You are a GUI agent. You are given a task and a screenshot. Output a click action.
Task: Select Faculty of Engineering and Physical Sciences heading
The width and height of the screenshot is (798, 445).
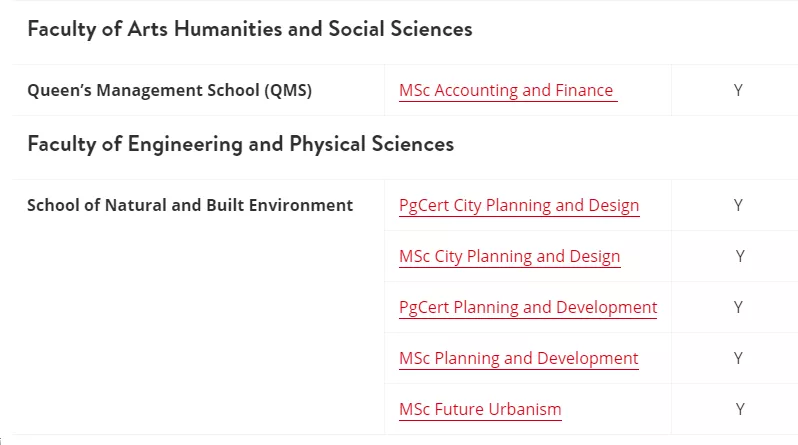coord(241,144)
